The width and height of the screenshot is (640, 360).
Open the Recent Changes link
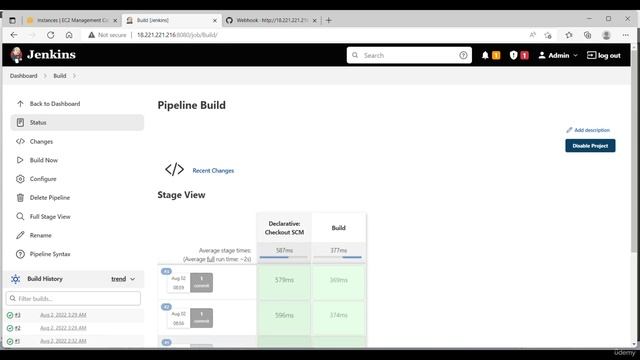[213, 171]
